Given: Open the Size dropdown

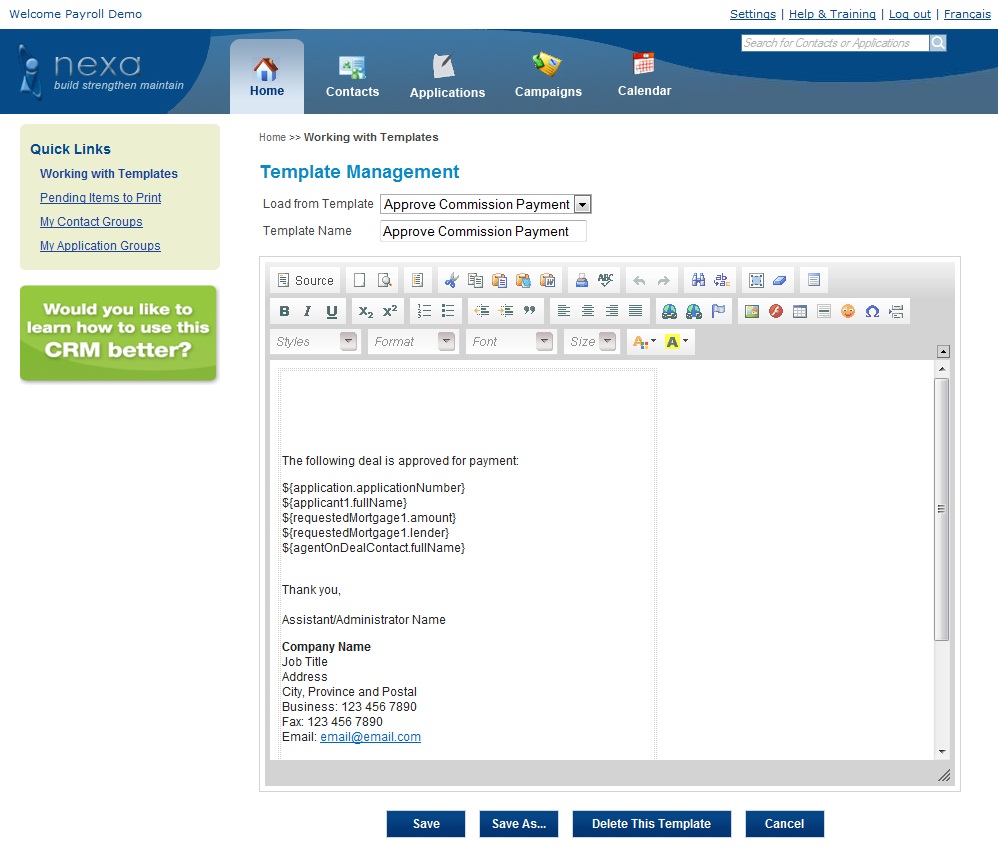Looking at the screenshot, I should point(593,342).
